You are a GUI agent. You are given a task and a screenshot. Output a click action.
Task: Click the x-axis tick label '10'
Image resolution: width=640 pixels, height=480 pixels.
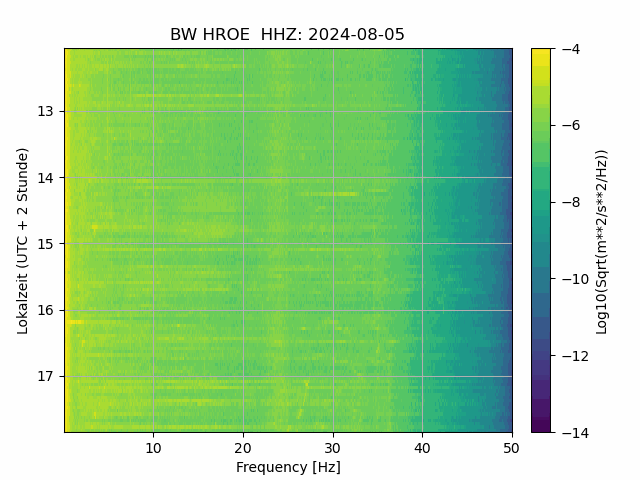153,449
